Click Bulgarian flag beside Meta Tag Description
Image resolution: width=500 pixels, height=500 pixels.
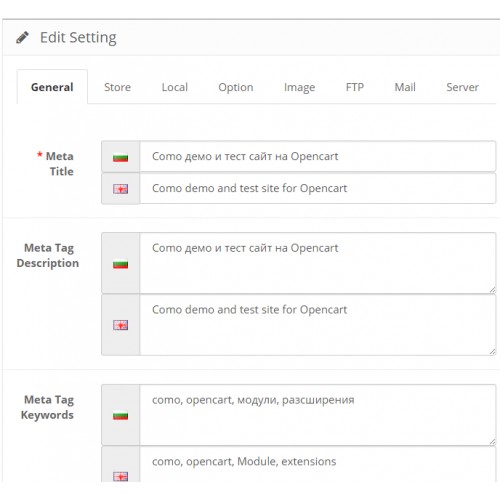[x=120, y=264]
